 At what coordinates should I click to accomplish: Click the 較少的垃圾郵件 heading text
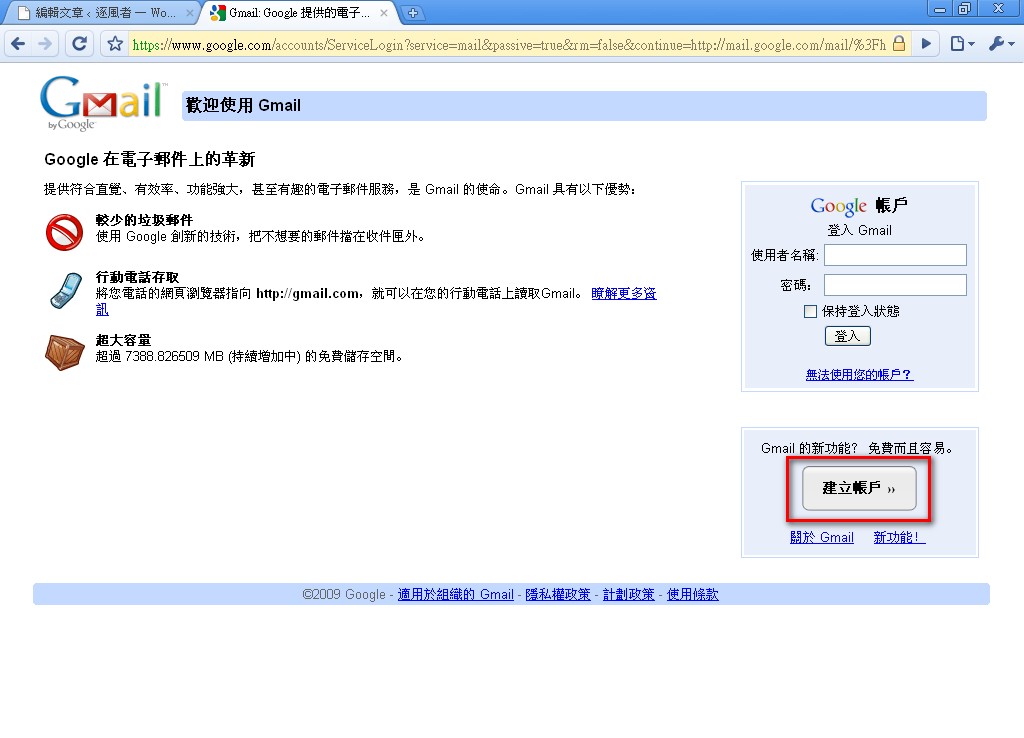(x=144, y=220)
